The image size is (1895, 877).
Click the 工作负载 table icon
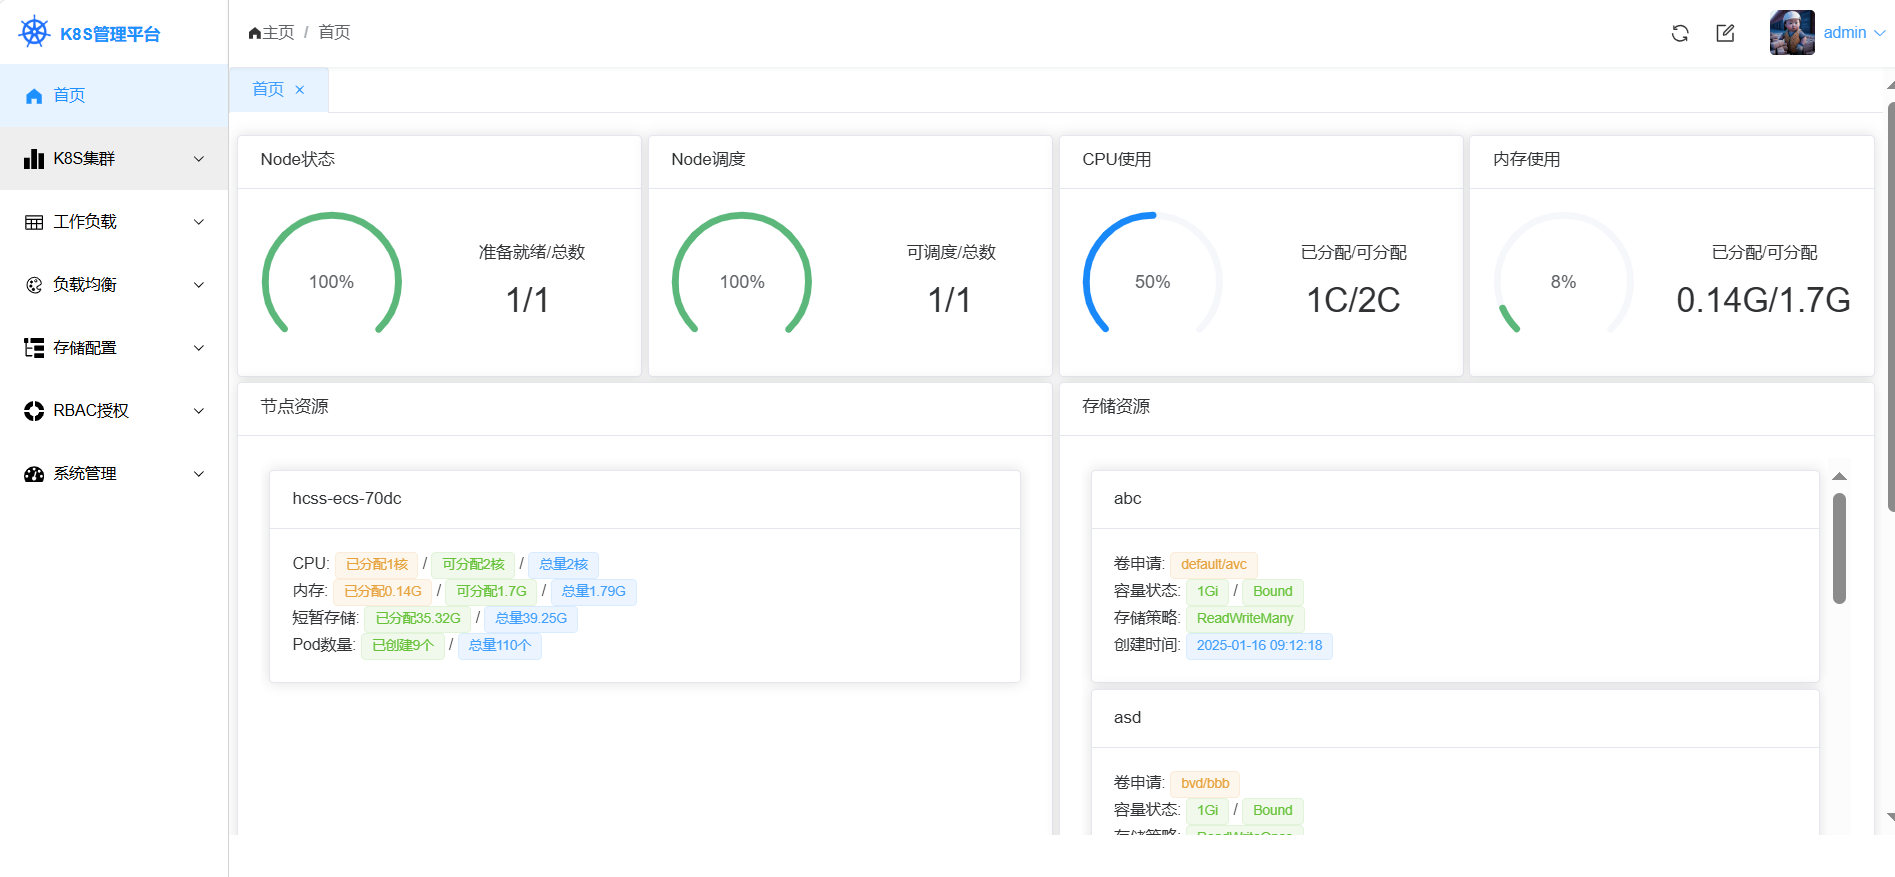coord(34,222)
